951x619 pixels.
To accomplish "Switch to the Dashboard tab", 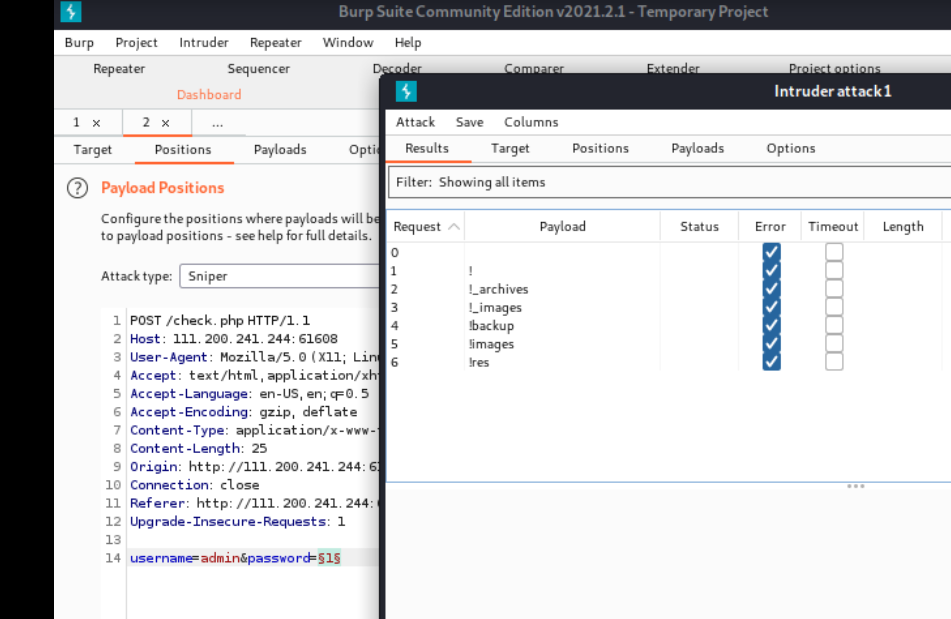I will (x=209, y=95).
